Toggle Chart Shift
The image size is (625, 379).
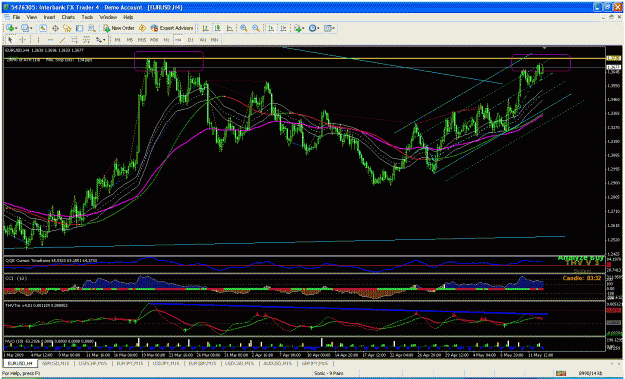point(283,28)
